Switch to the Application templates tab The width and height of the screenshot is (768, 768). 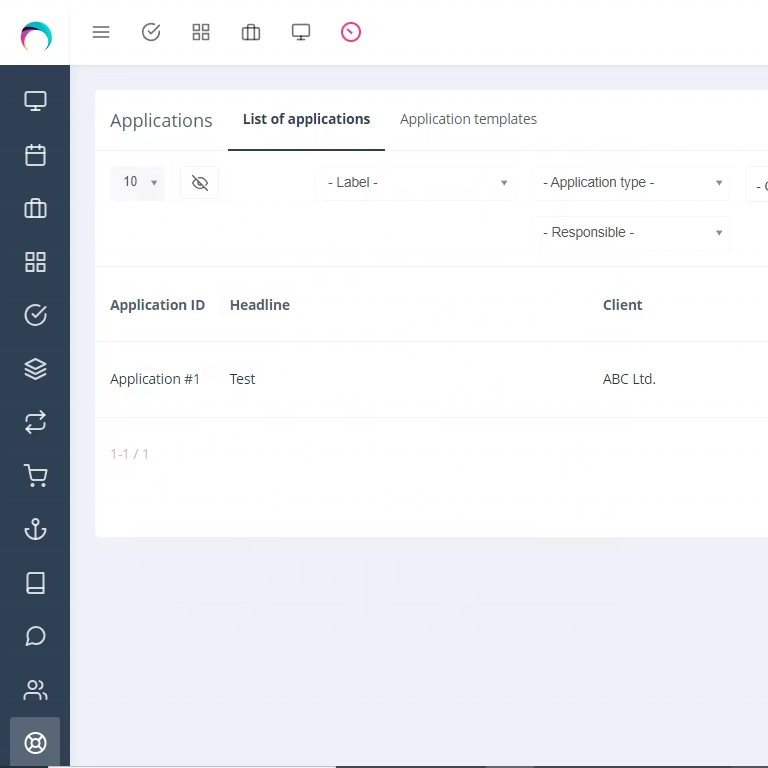(x=468, y=119)
